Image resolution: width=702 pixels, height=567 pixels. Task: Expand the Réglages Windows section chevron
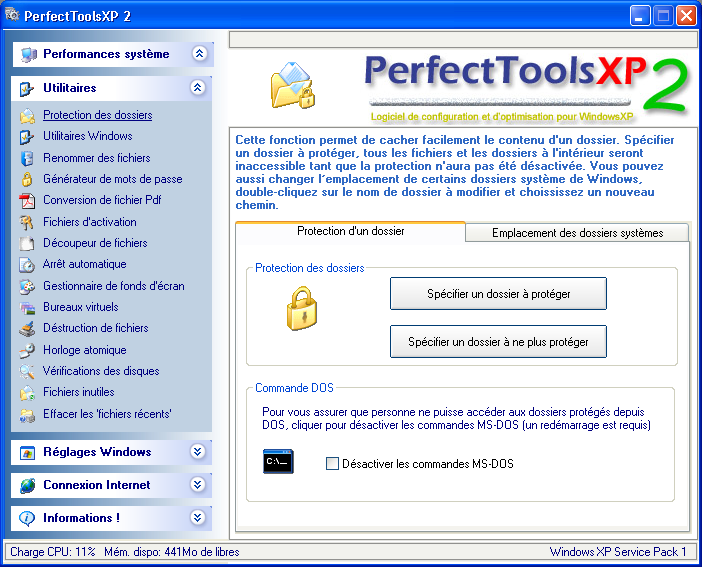[x=197, y=451]
